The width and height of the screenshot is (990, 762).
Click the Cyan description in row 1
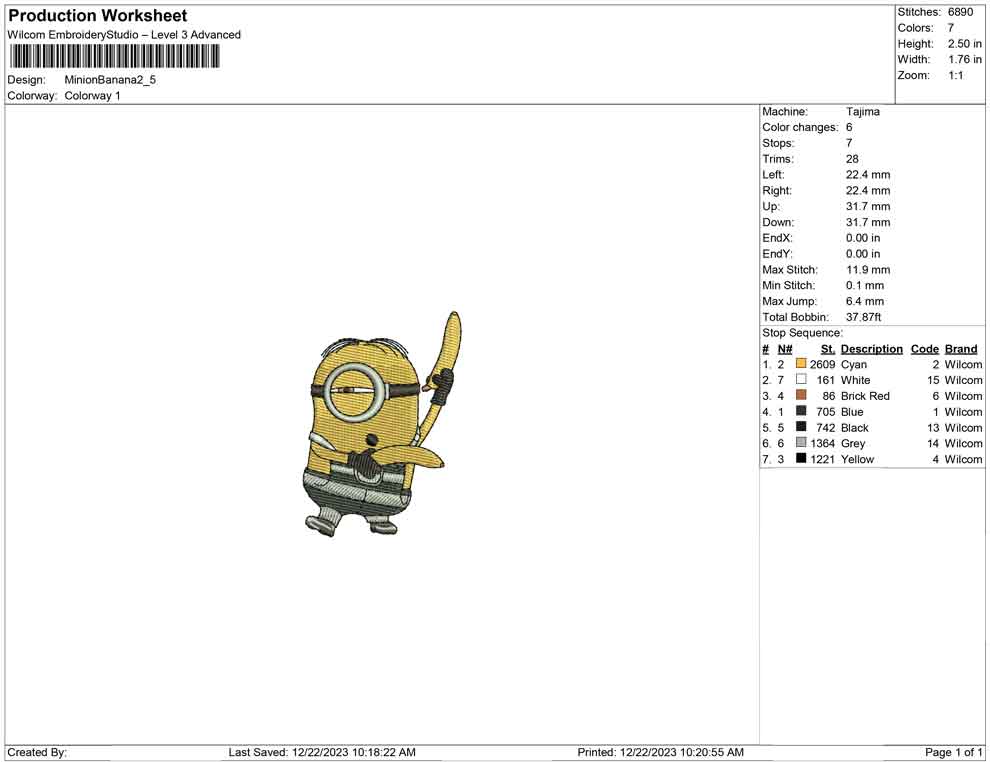pos(854,364)
